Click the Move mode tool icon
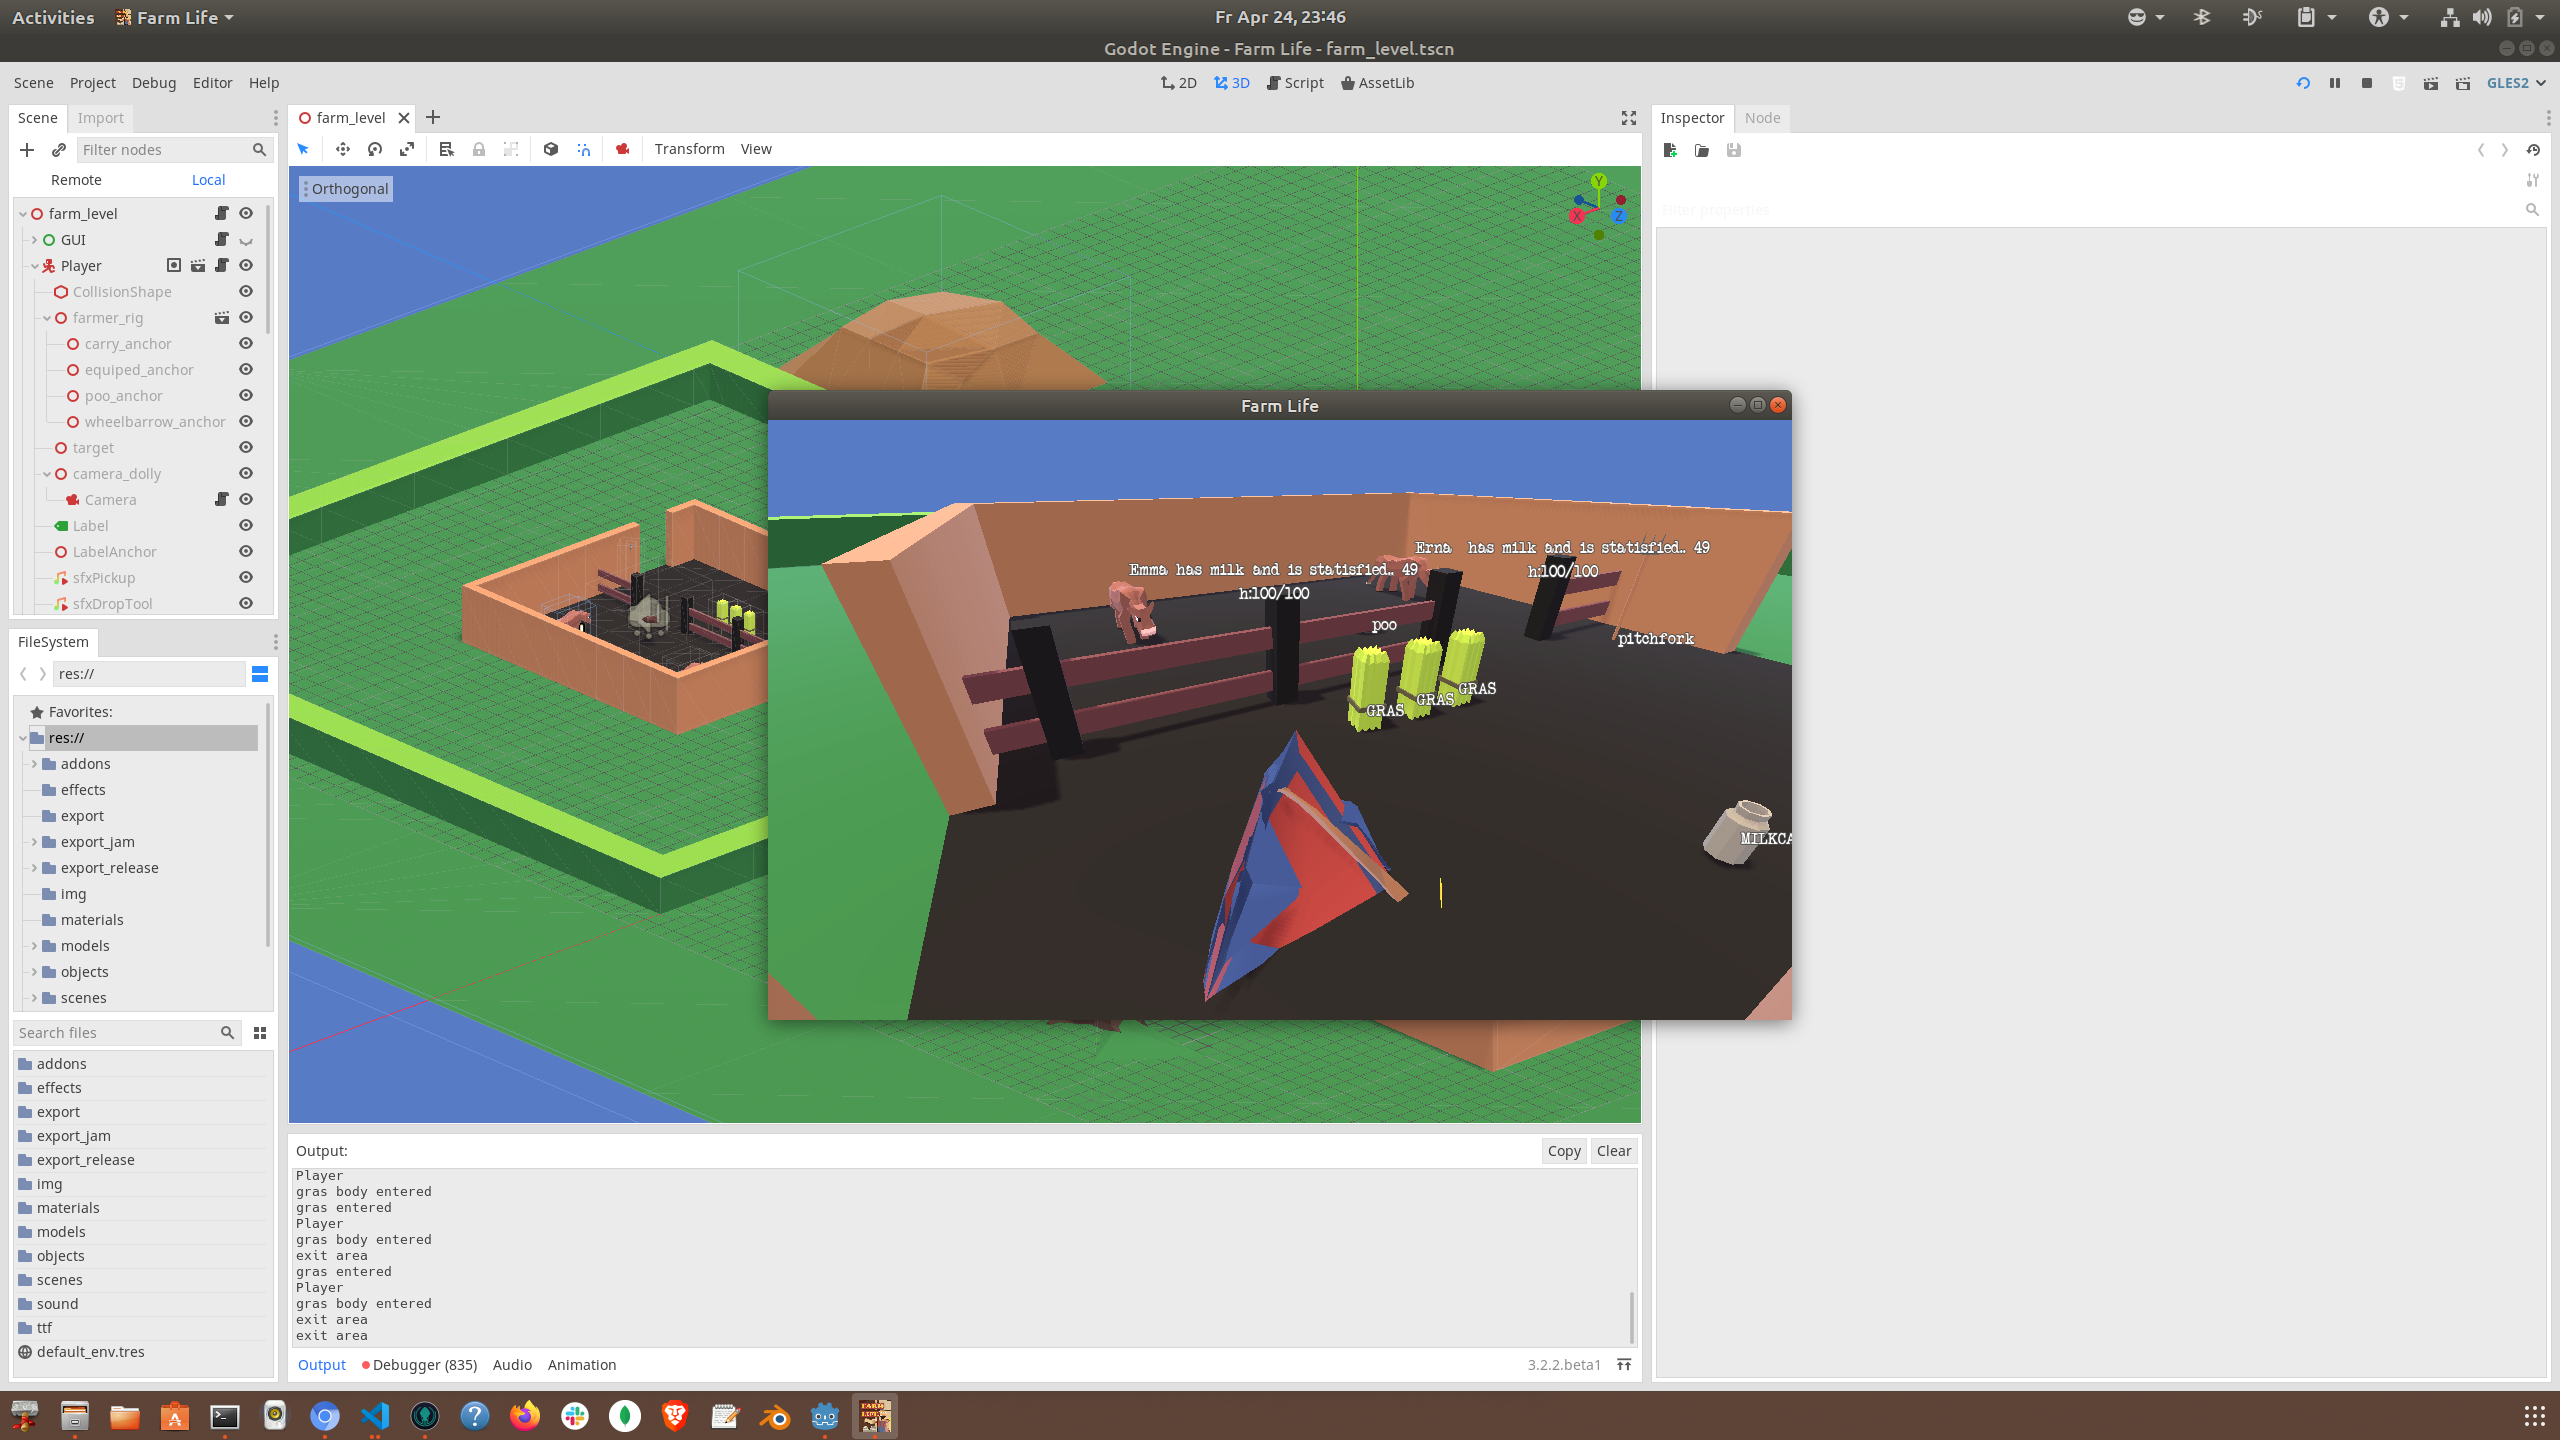Image resolution: width=2560 pixels, height=1440 pixels. (343, 149)
